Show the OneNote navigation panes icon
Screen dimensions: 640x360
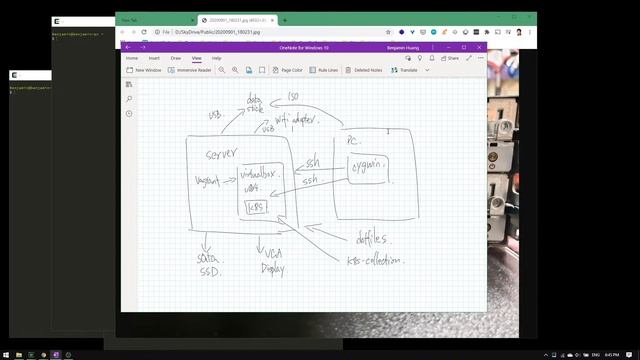129,84
